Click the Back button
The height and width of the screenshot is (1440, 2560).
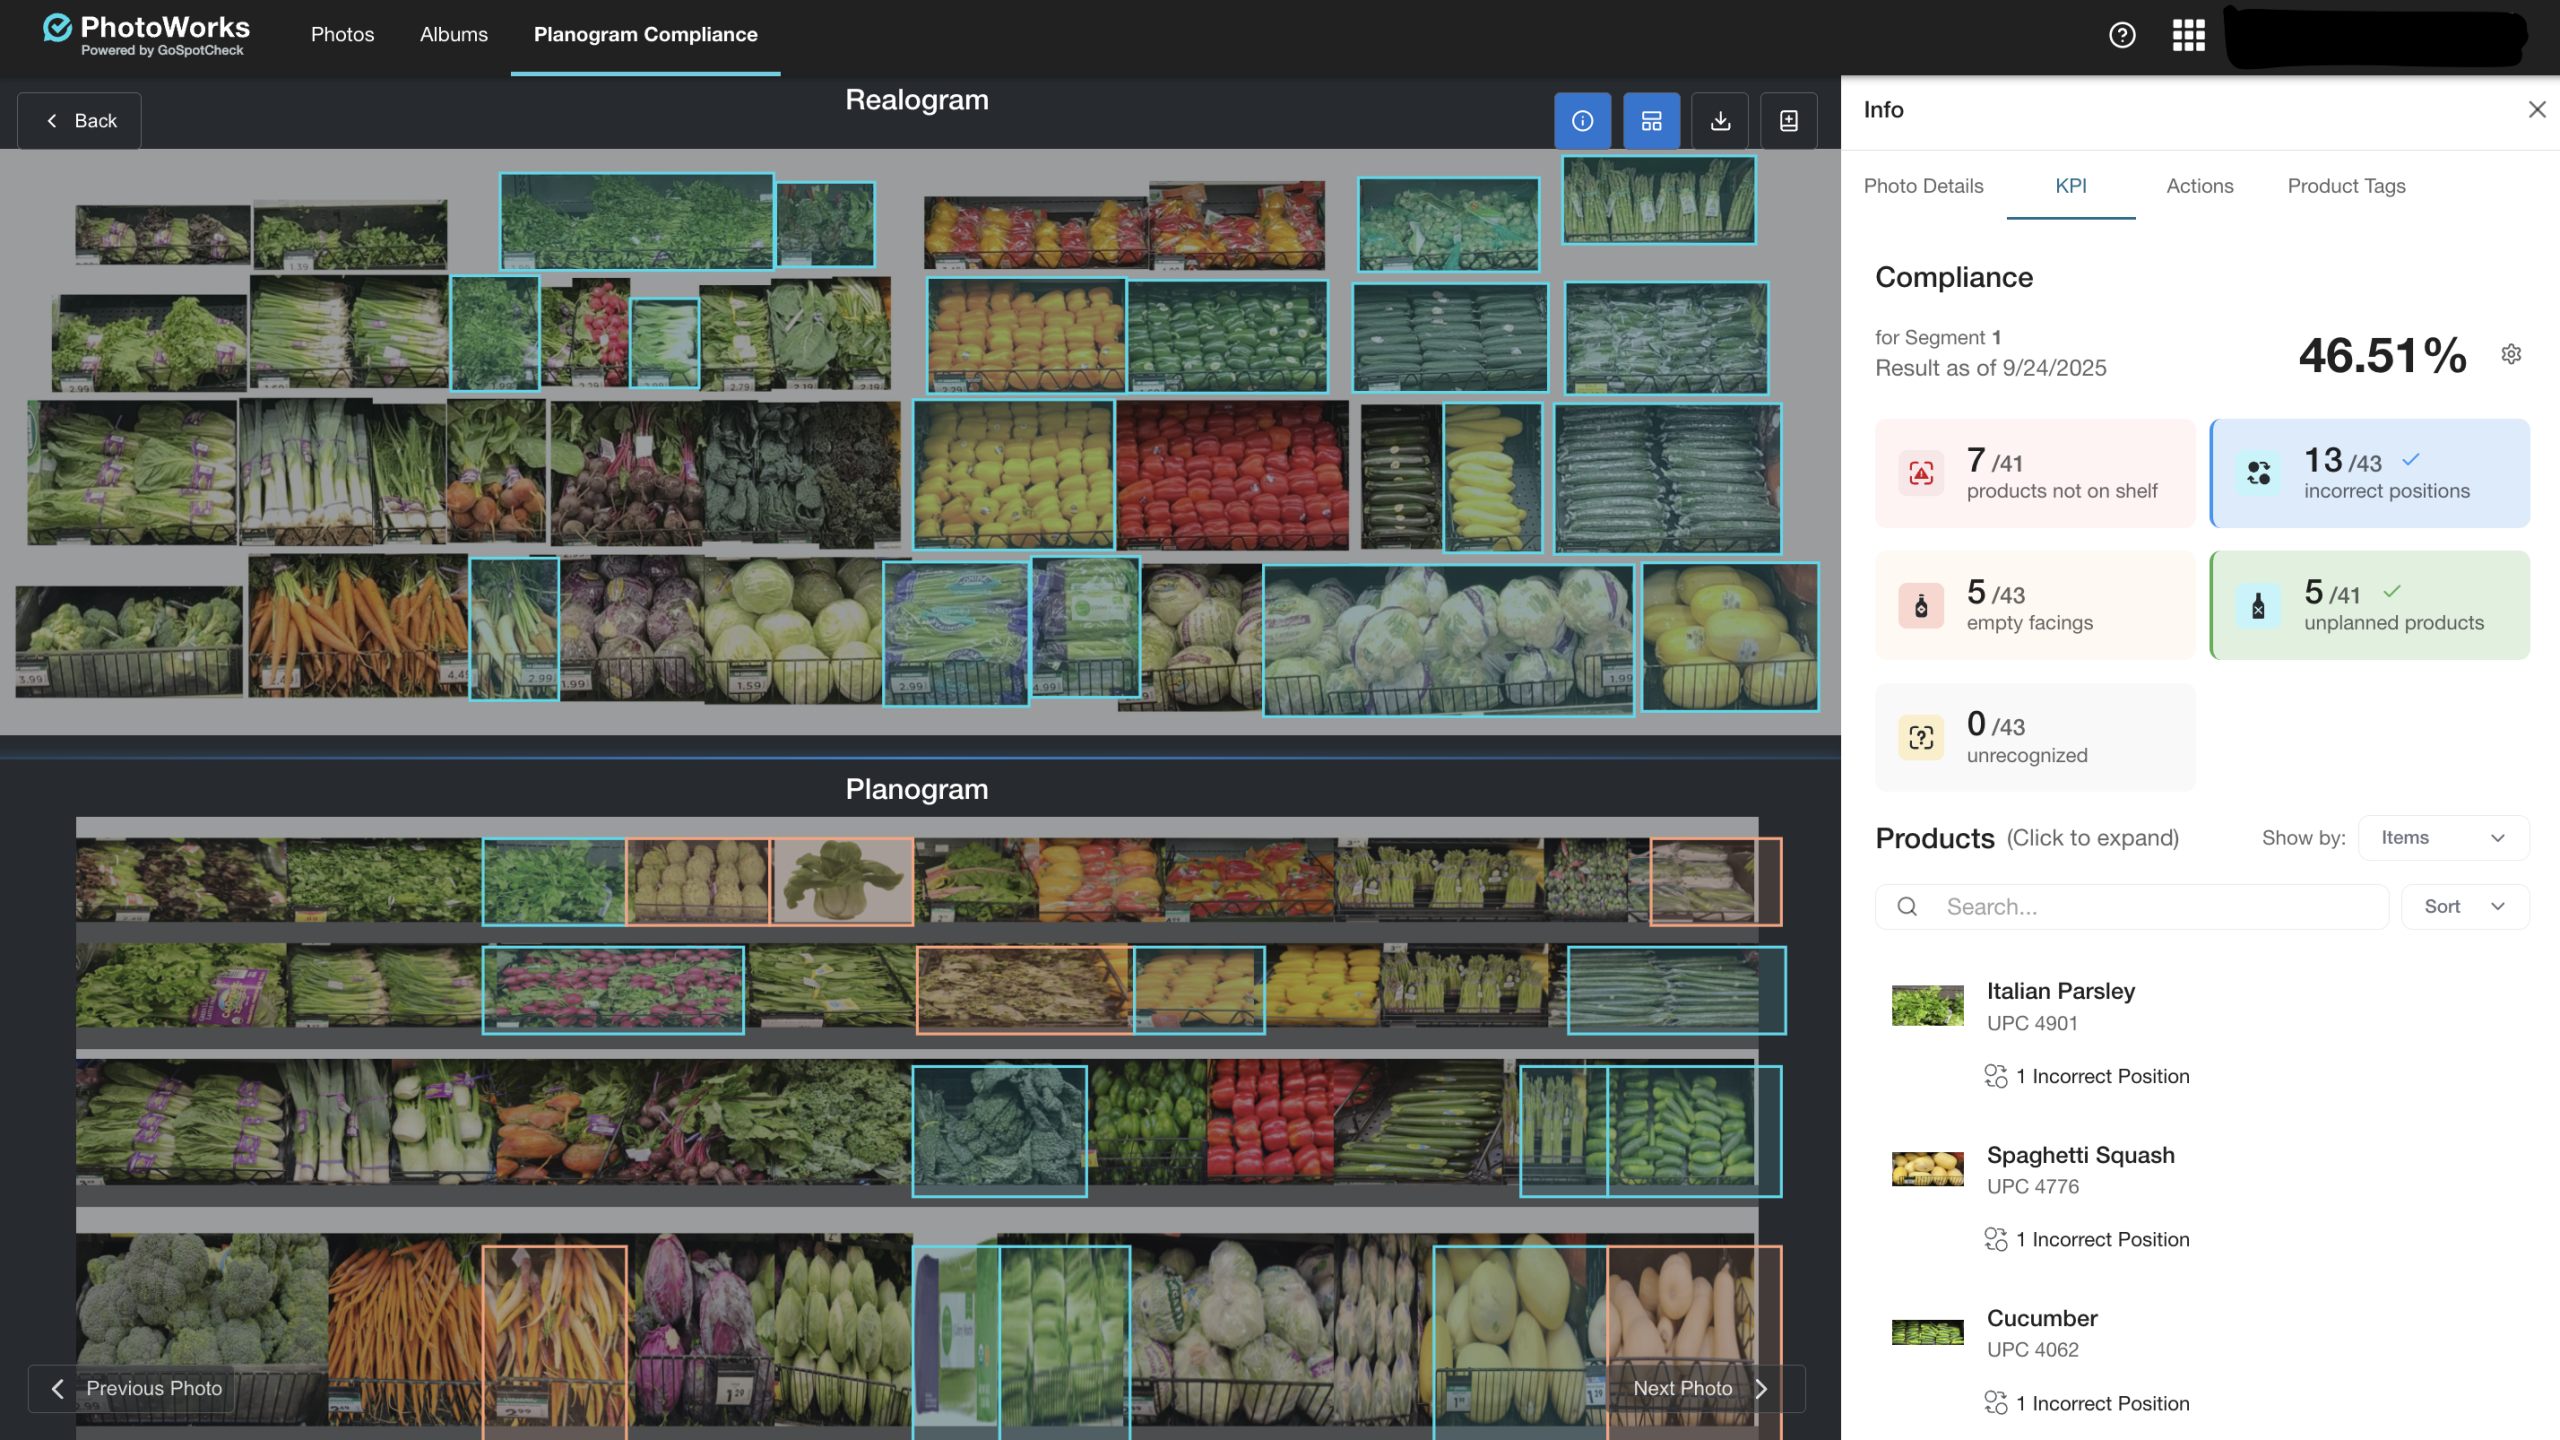[x=80, y=121]
